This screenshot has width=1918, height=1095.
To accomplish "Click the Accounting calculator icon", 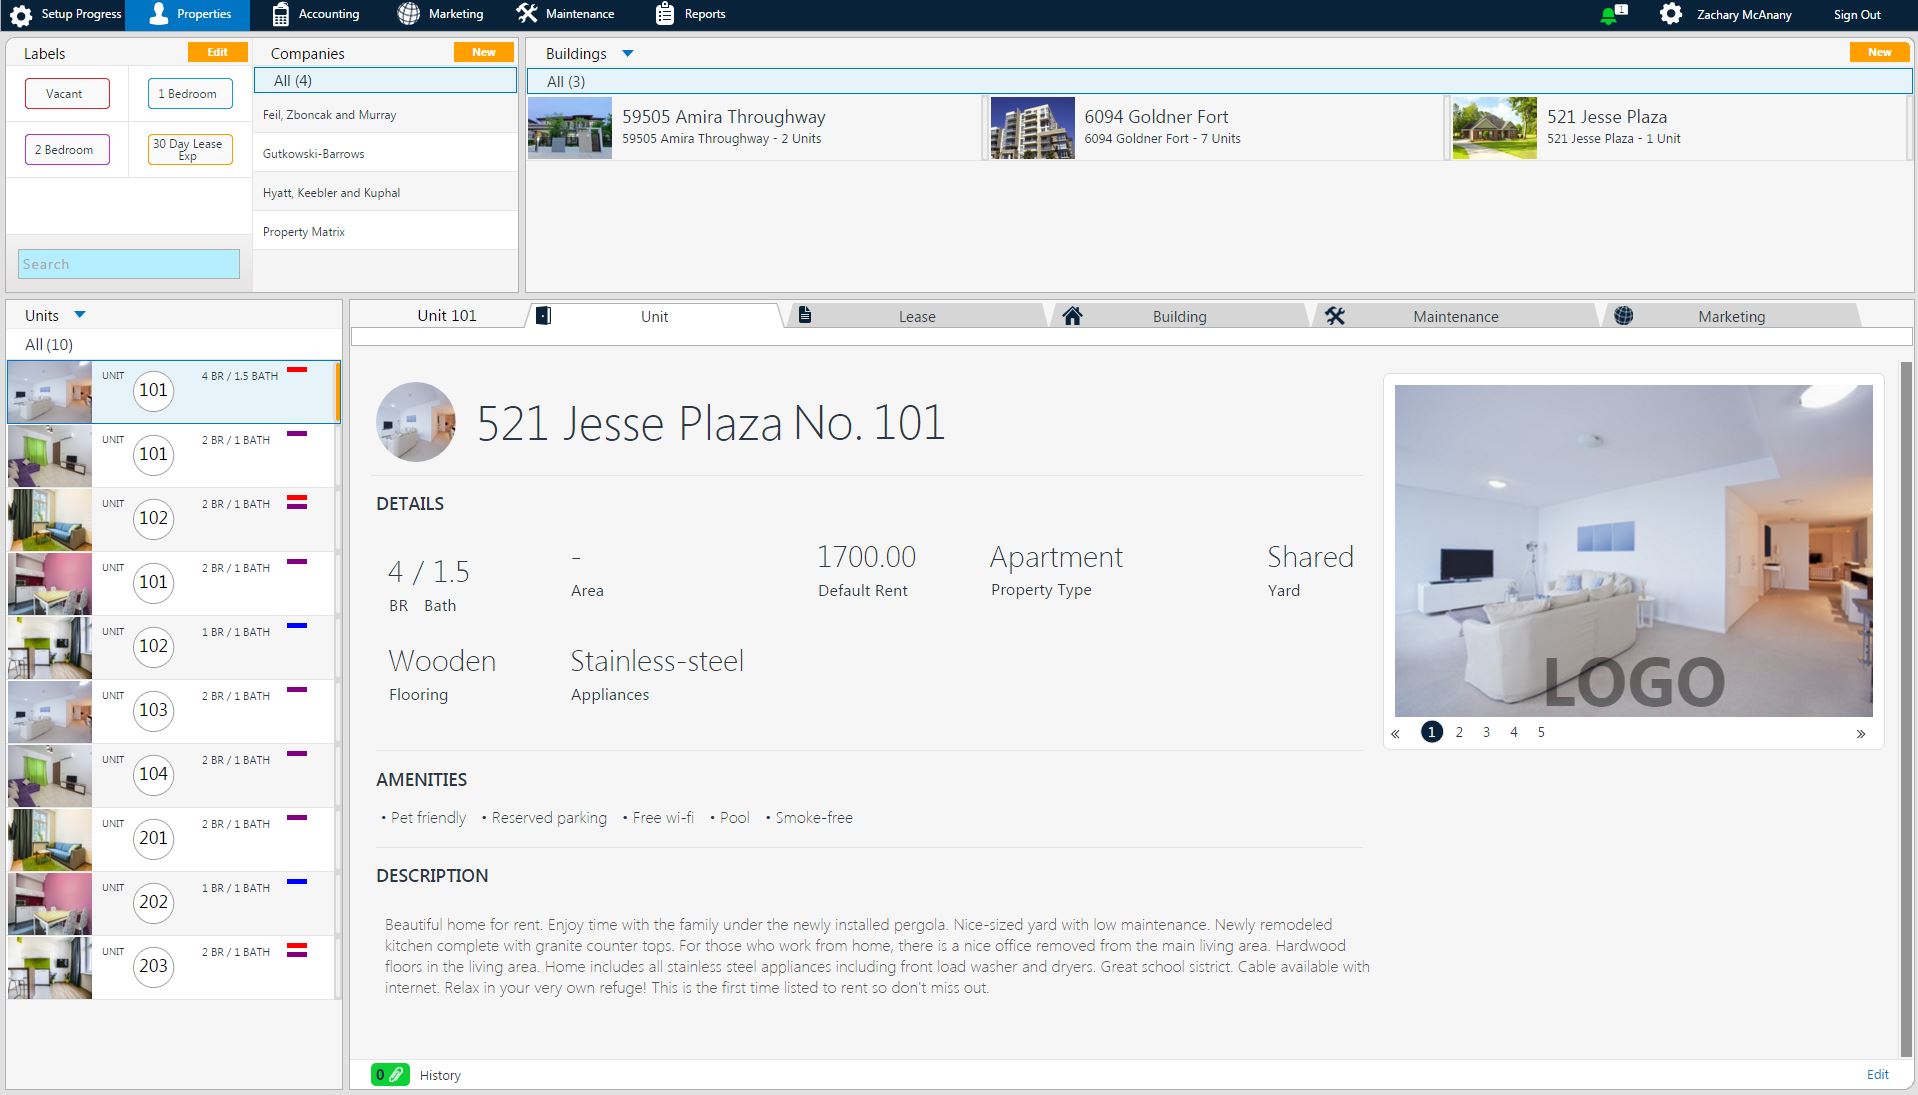I will pyautogui.click(x=281, y=14).
